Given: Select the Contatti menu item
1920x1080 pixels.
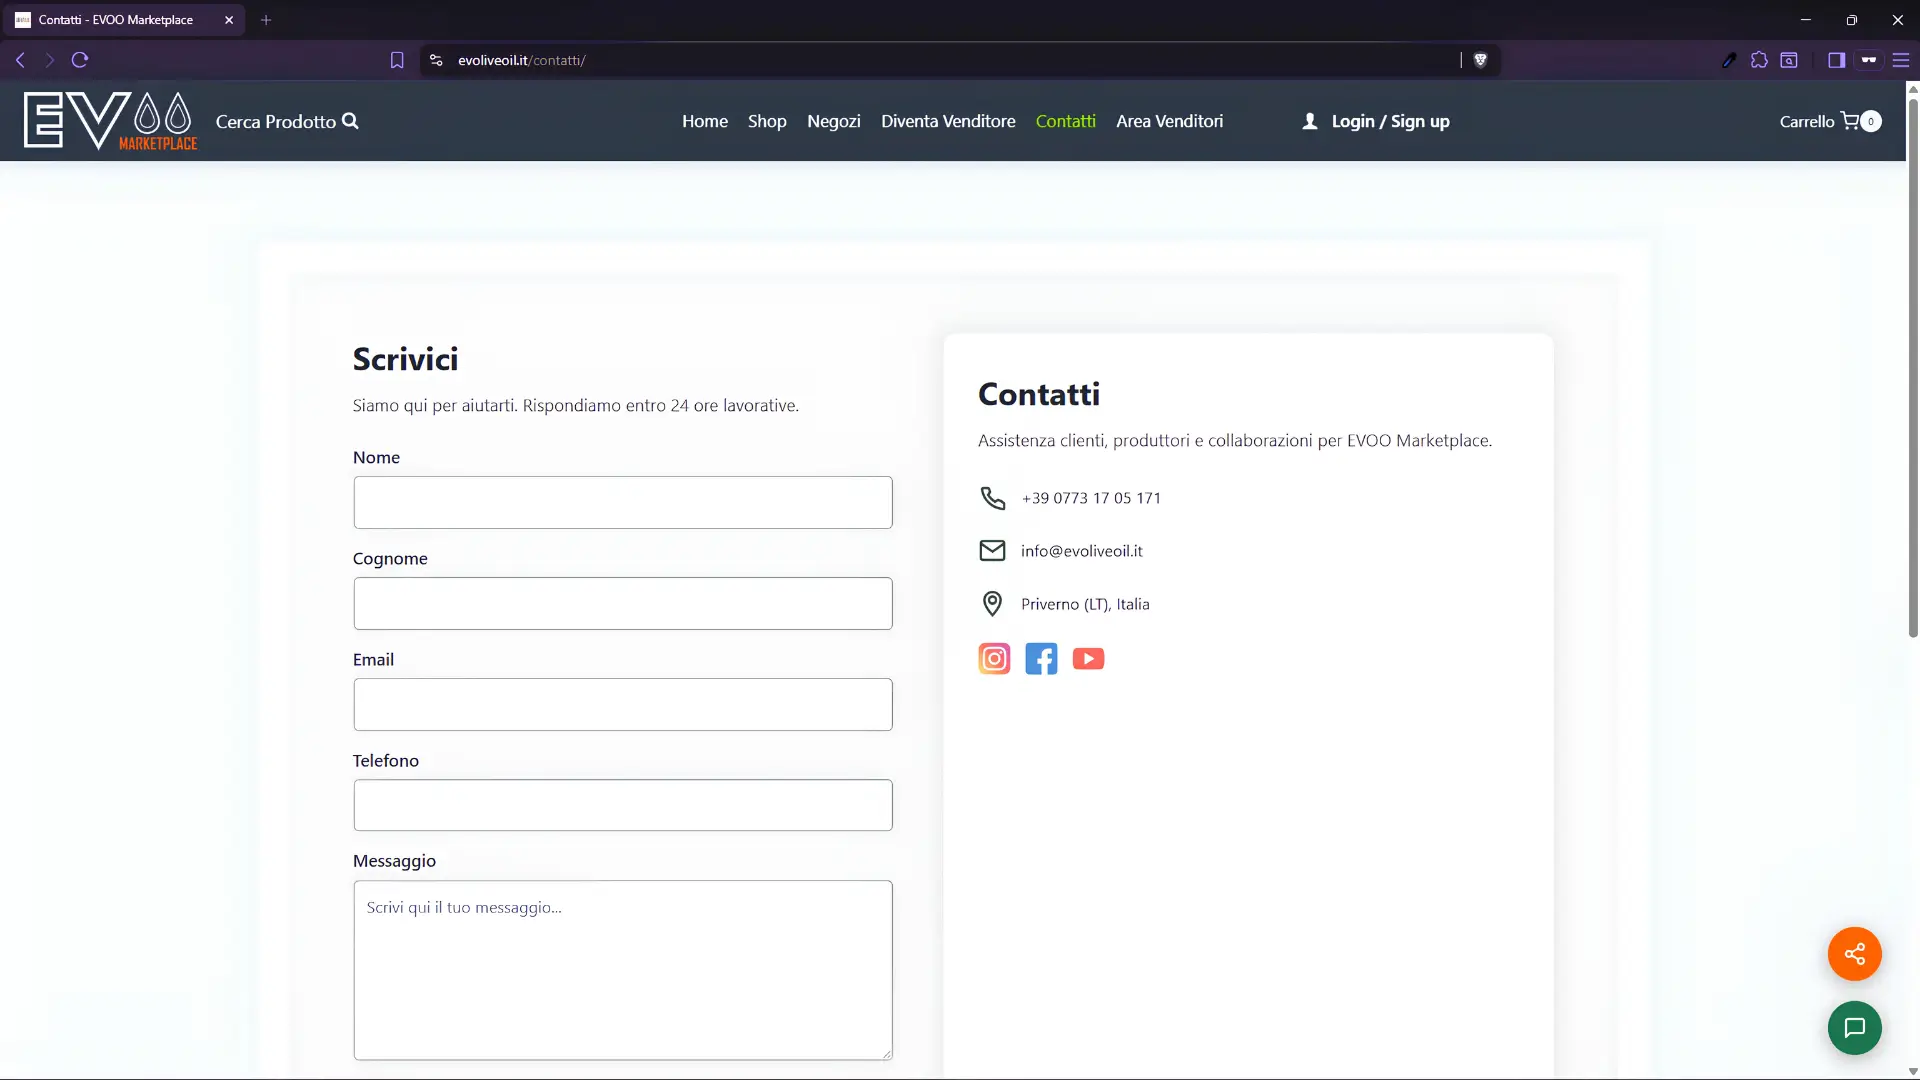Looking at the screenshot, I should (1066, 121).
